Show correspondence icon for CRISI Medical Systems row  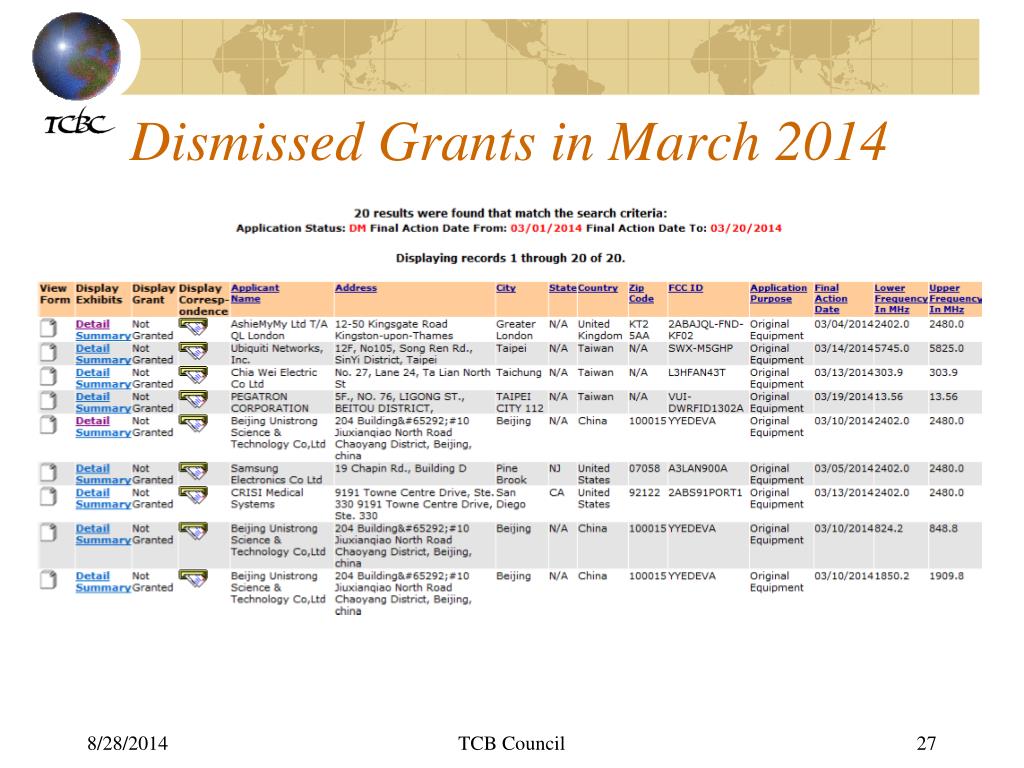click(193, 496)
